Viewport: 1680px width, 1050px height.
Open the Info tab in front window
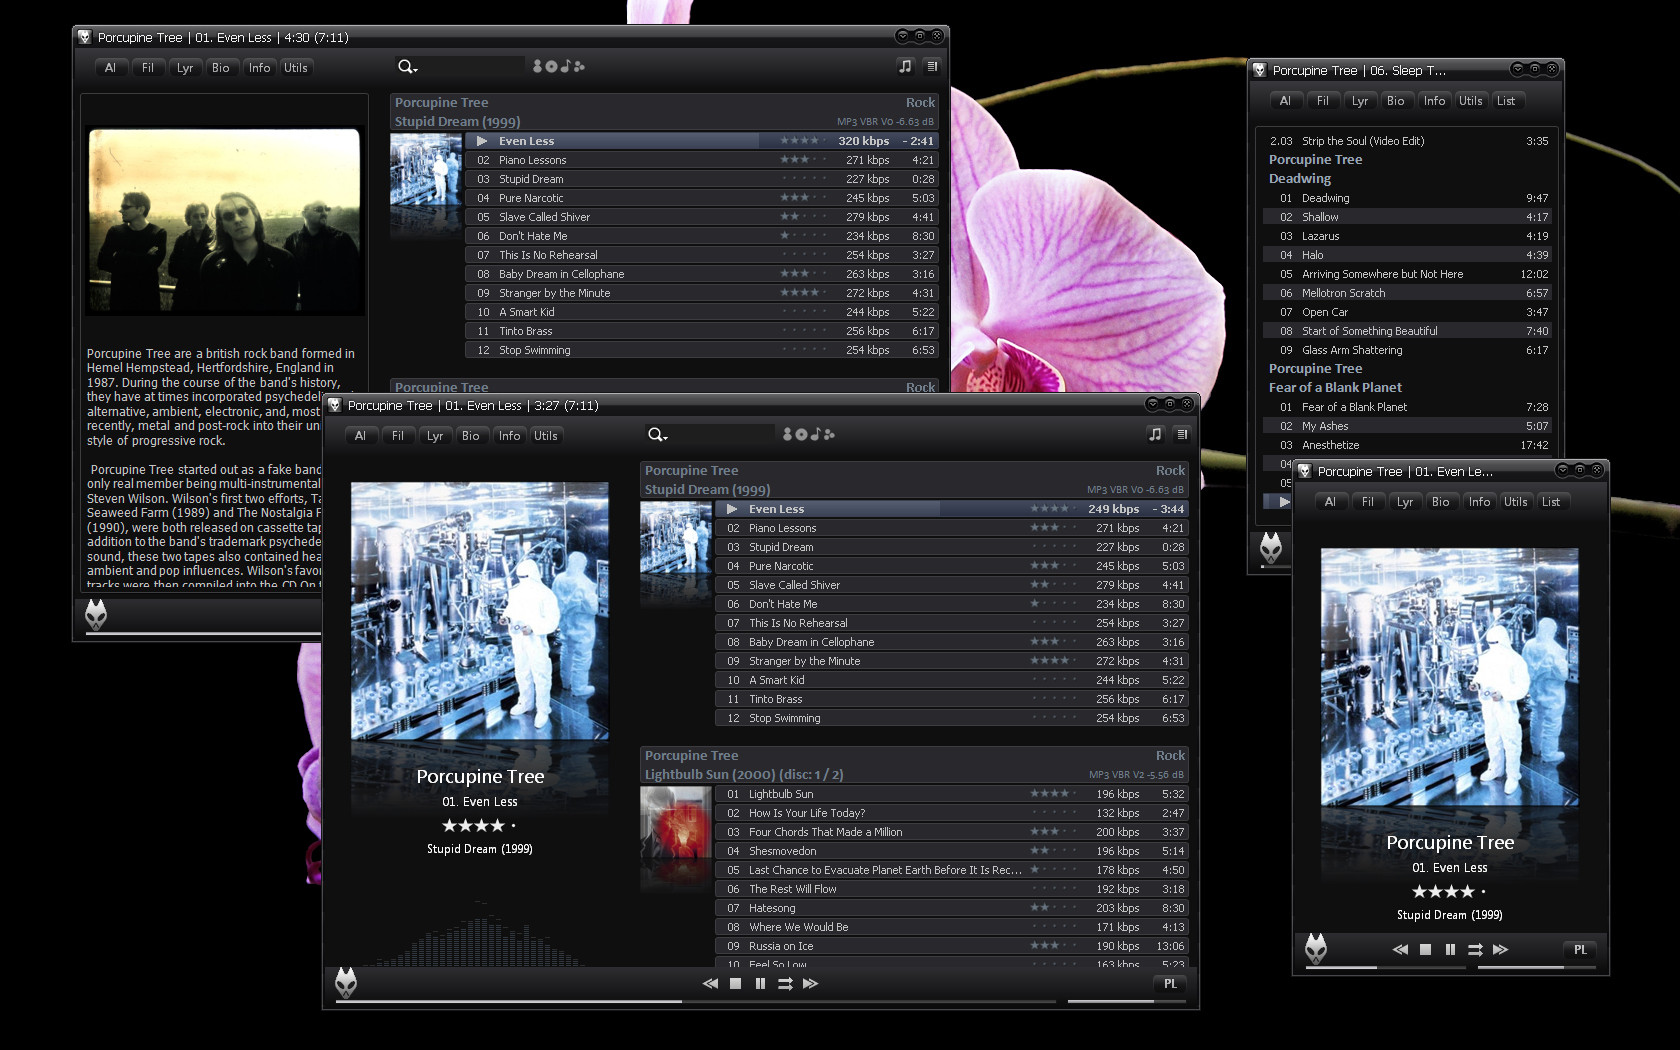point(510,436)
